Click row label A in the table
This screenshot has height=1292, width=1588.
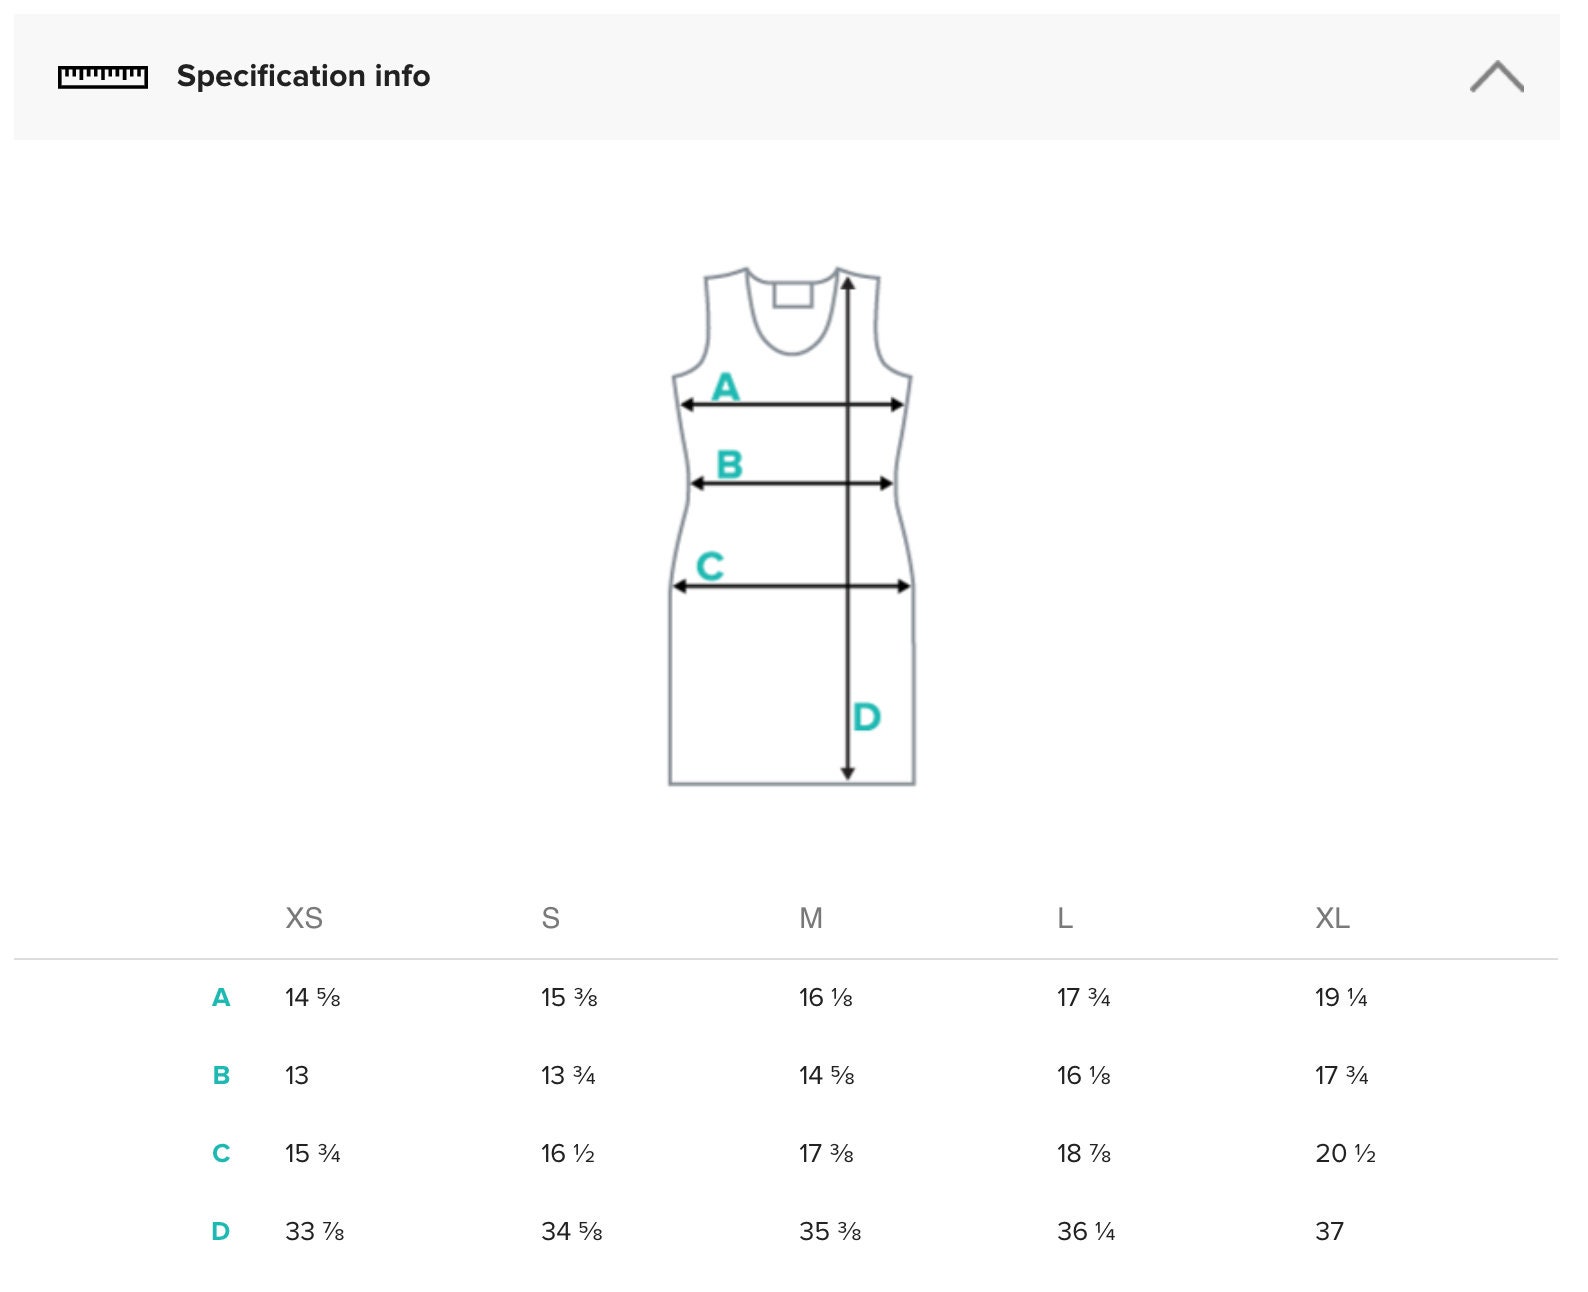tap(221, 997)
